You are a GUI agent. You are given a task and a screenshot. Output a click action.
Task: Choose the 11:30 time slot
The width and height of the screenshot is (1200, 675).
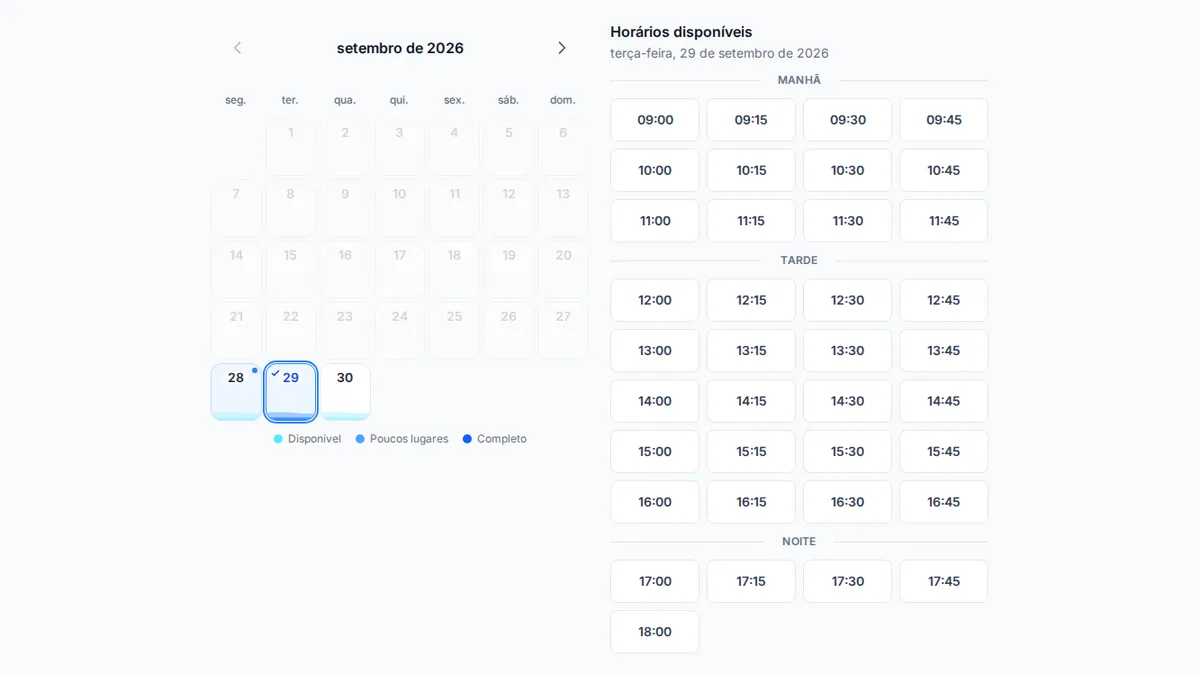point(848,221)
